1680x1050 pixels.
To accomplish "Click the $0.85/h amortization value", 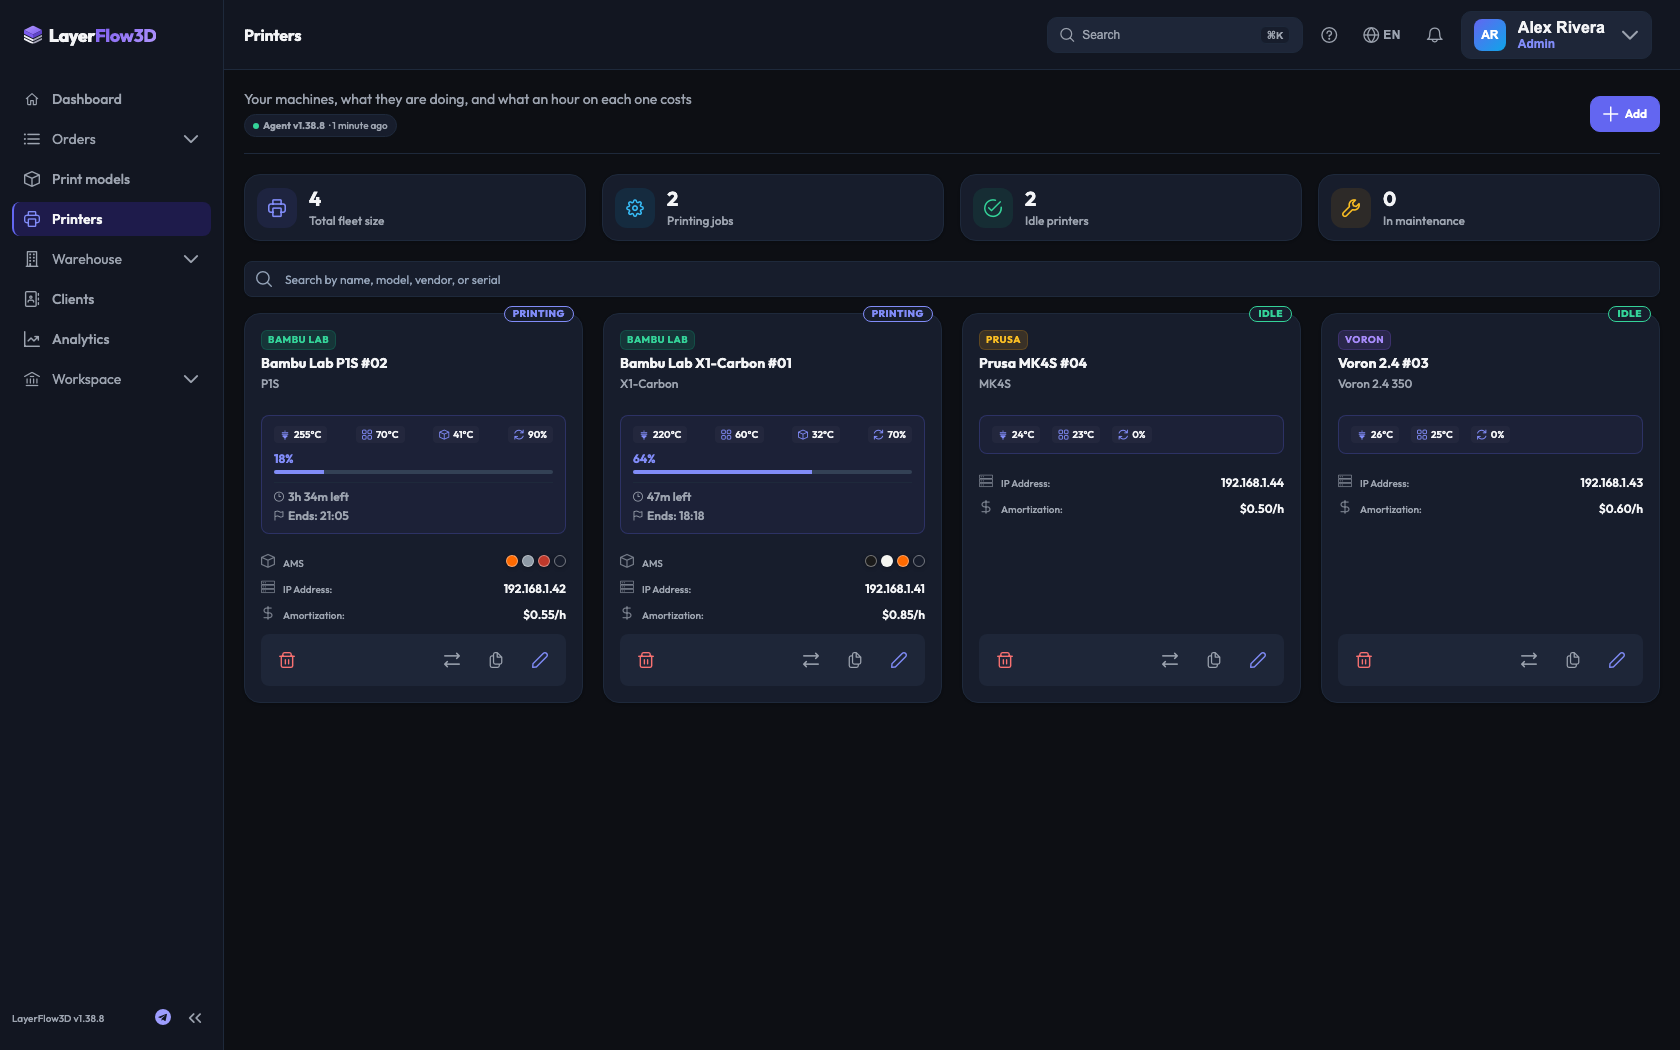I will (x=903, y=615).
